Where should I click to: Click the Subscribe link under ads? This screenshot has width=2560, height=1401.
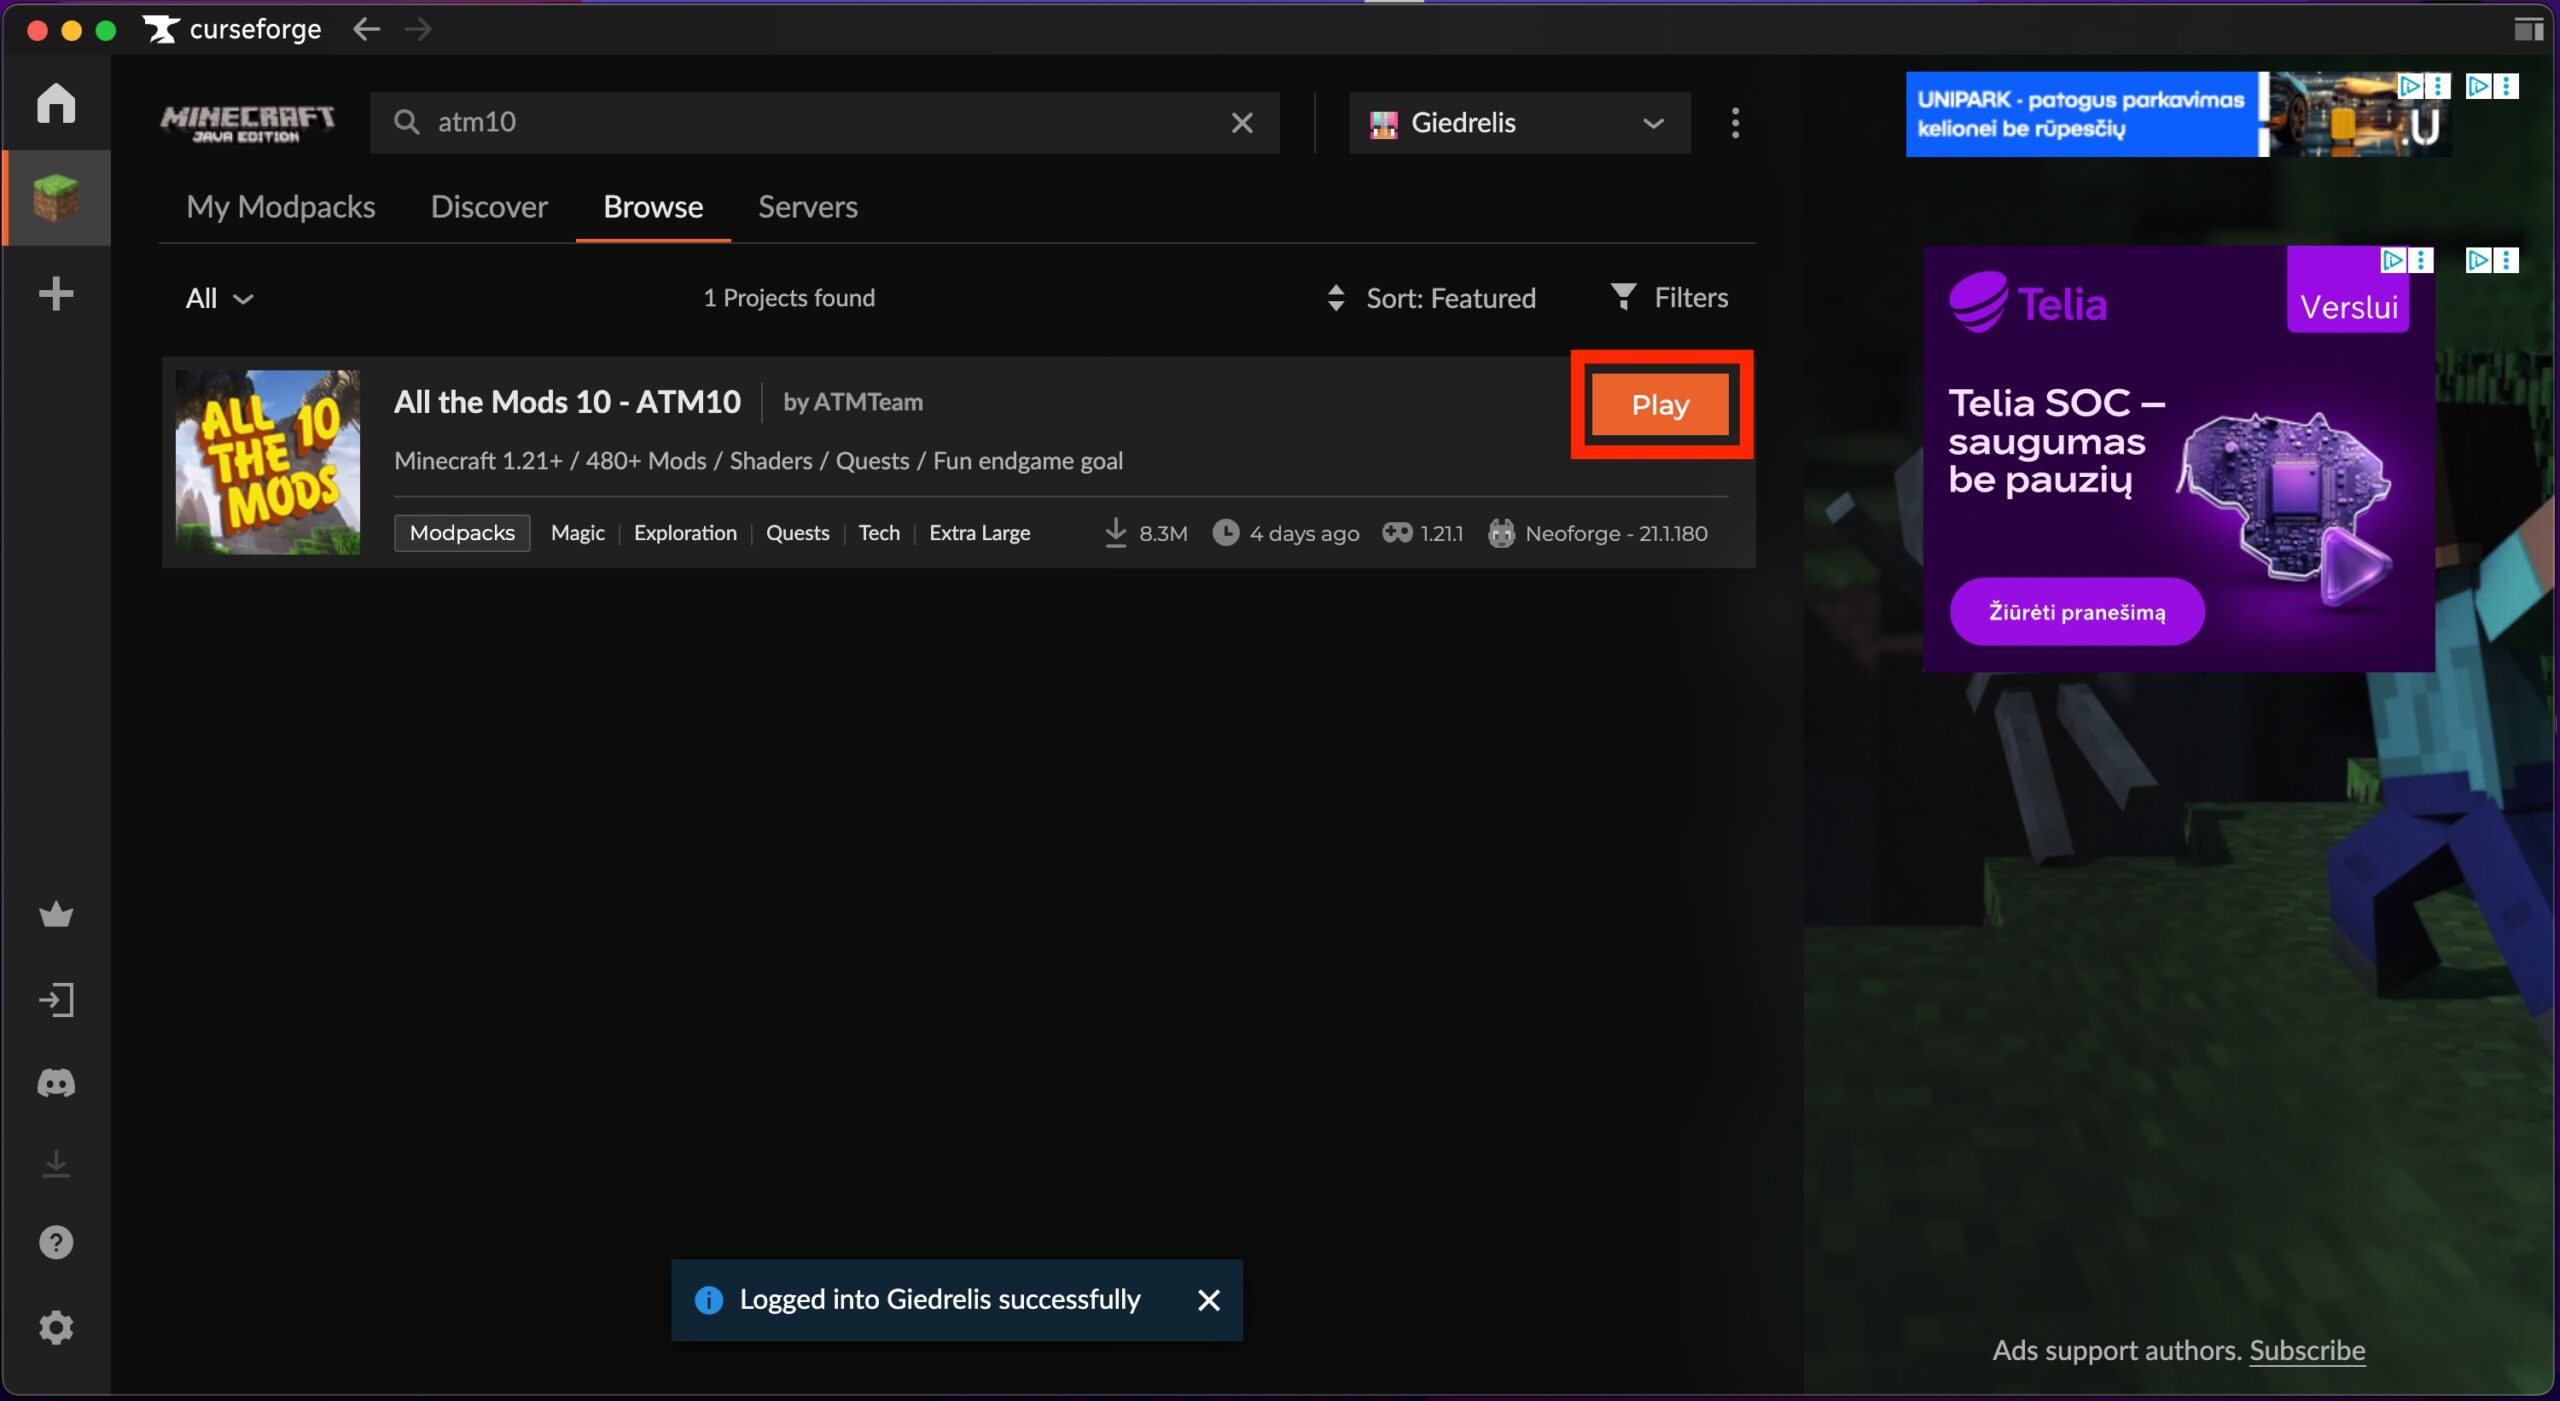point(2307,1350)
